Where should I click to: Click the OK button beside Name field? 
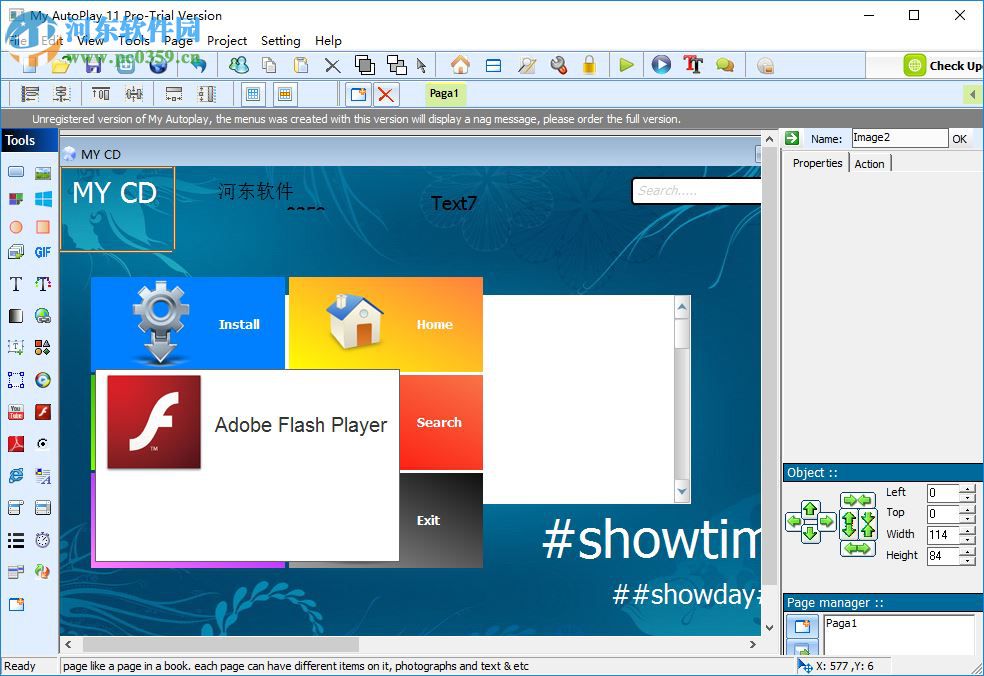960,139
